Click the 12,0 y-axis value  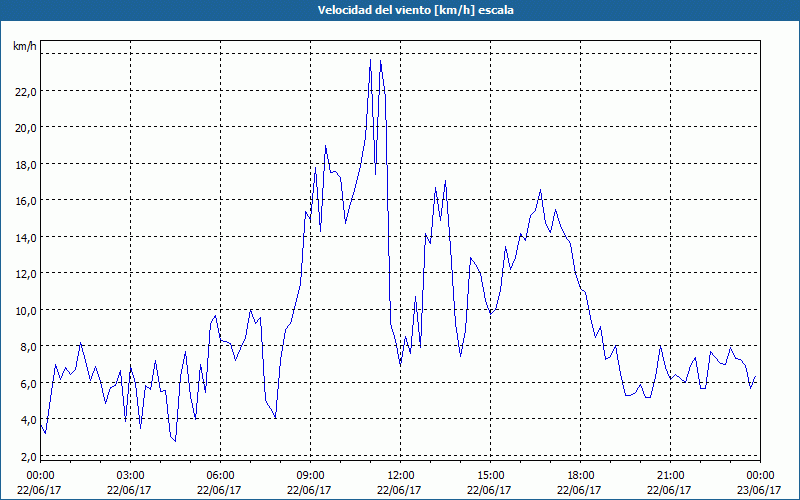[26, 274]
